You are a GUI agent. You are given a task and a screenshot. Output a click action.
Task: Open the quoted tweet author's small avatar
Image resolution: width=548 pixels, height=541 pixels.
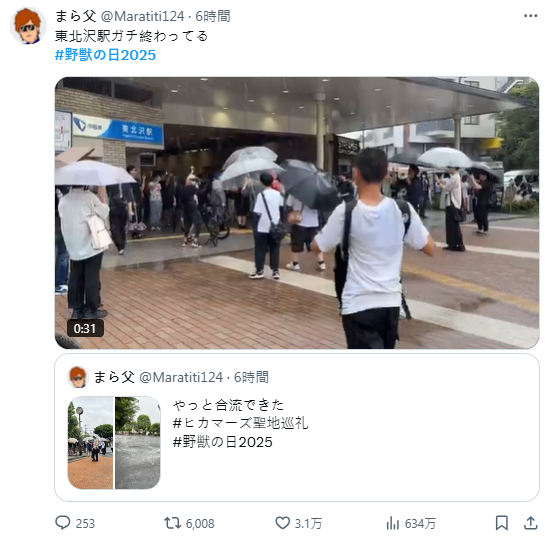[x=78, y=377]
